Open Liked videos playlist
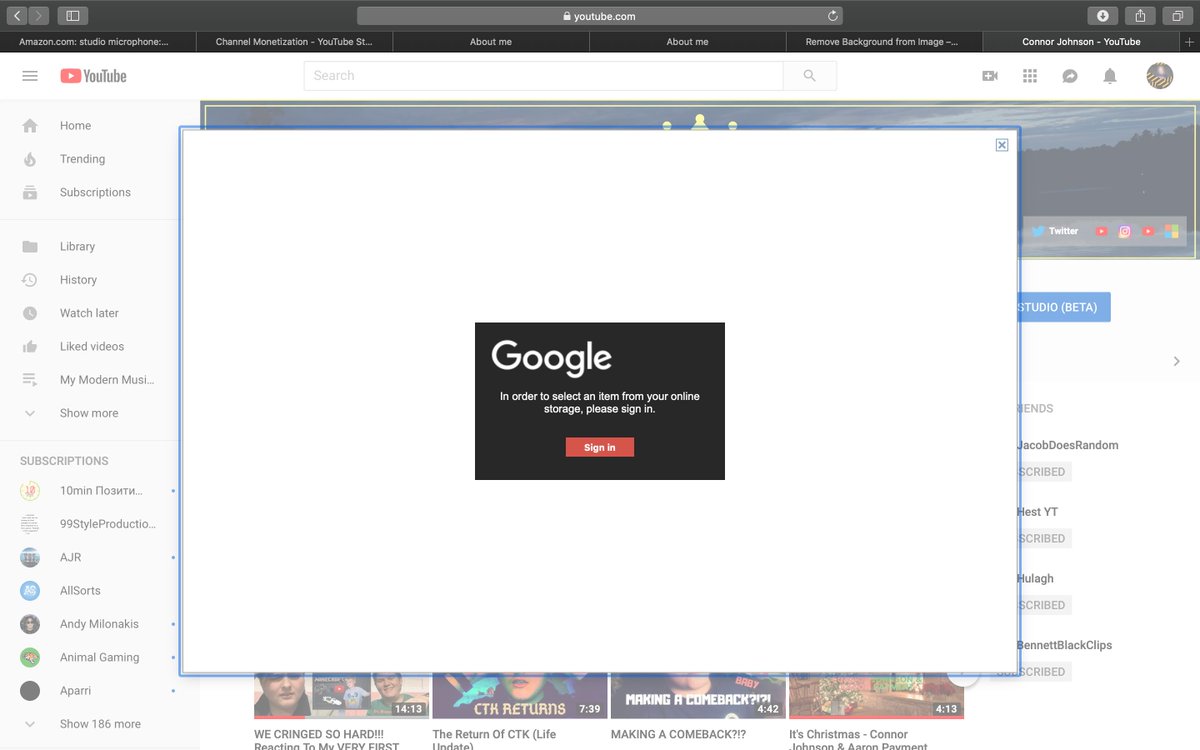Screen dimensions: 1200x750 point(90,346)
